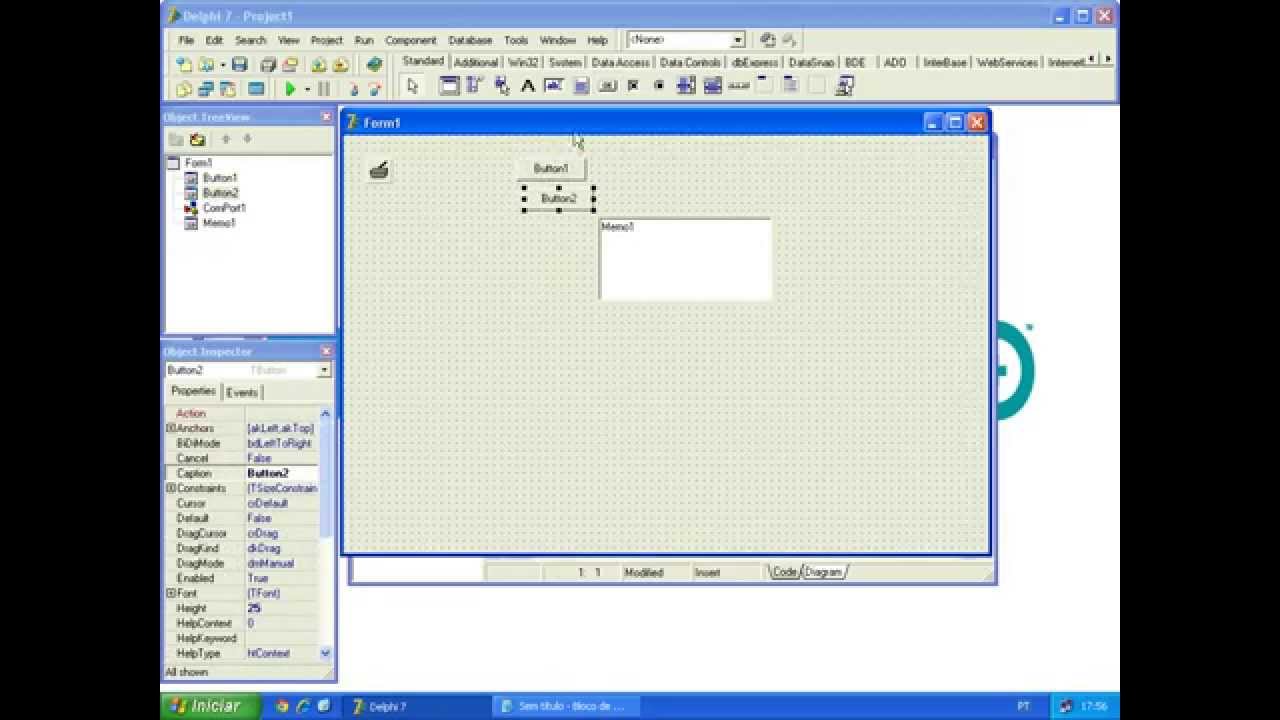Click the Pause program icon
The image size is (1280, 720).
324,89
